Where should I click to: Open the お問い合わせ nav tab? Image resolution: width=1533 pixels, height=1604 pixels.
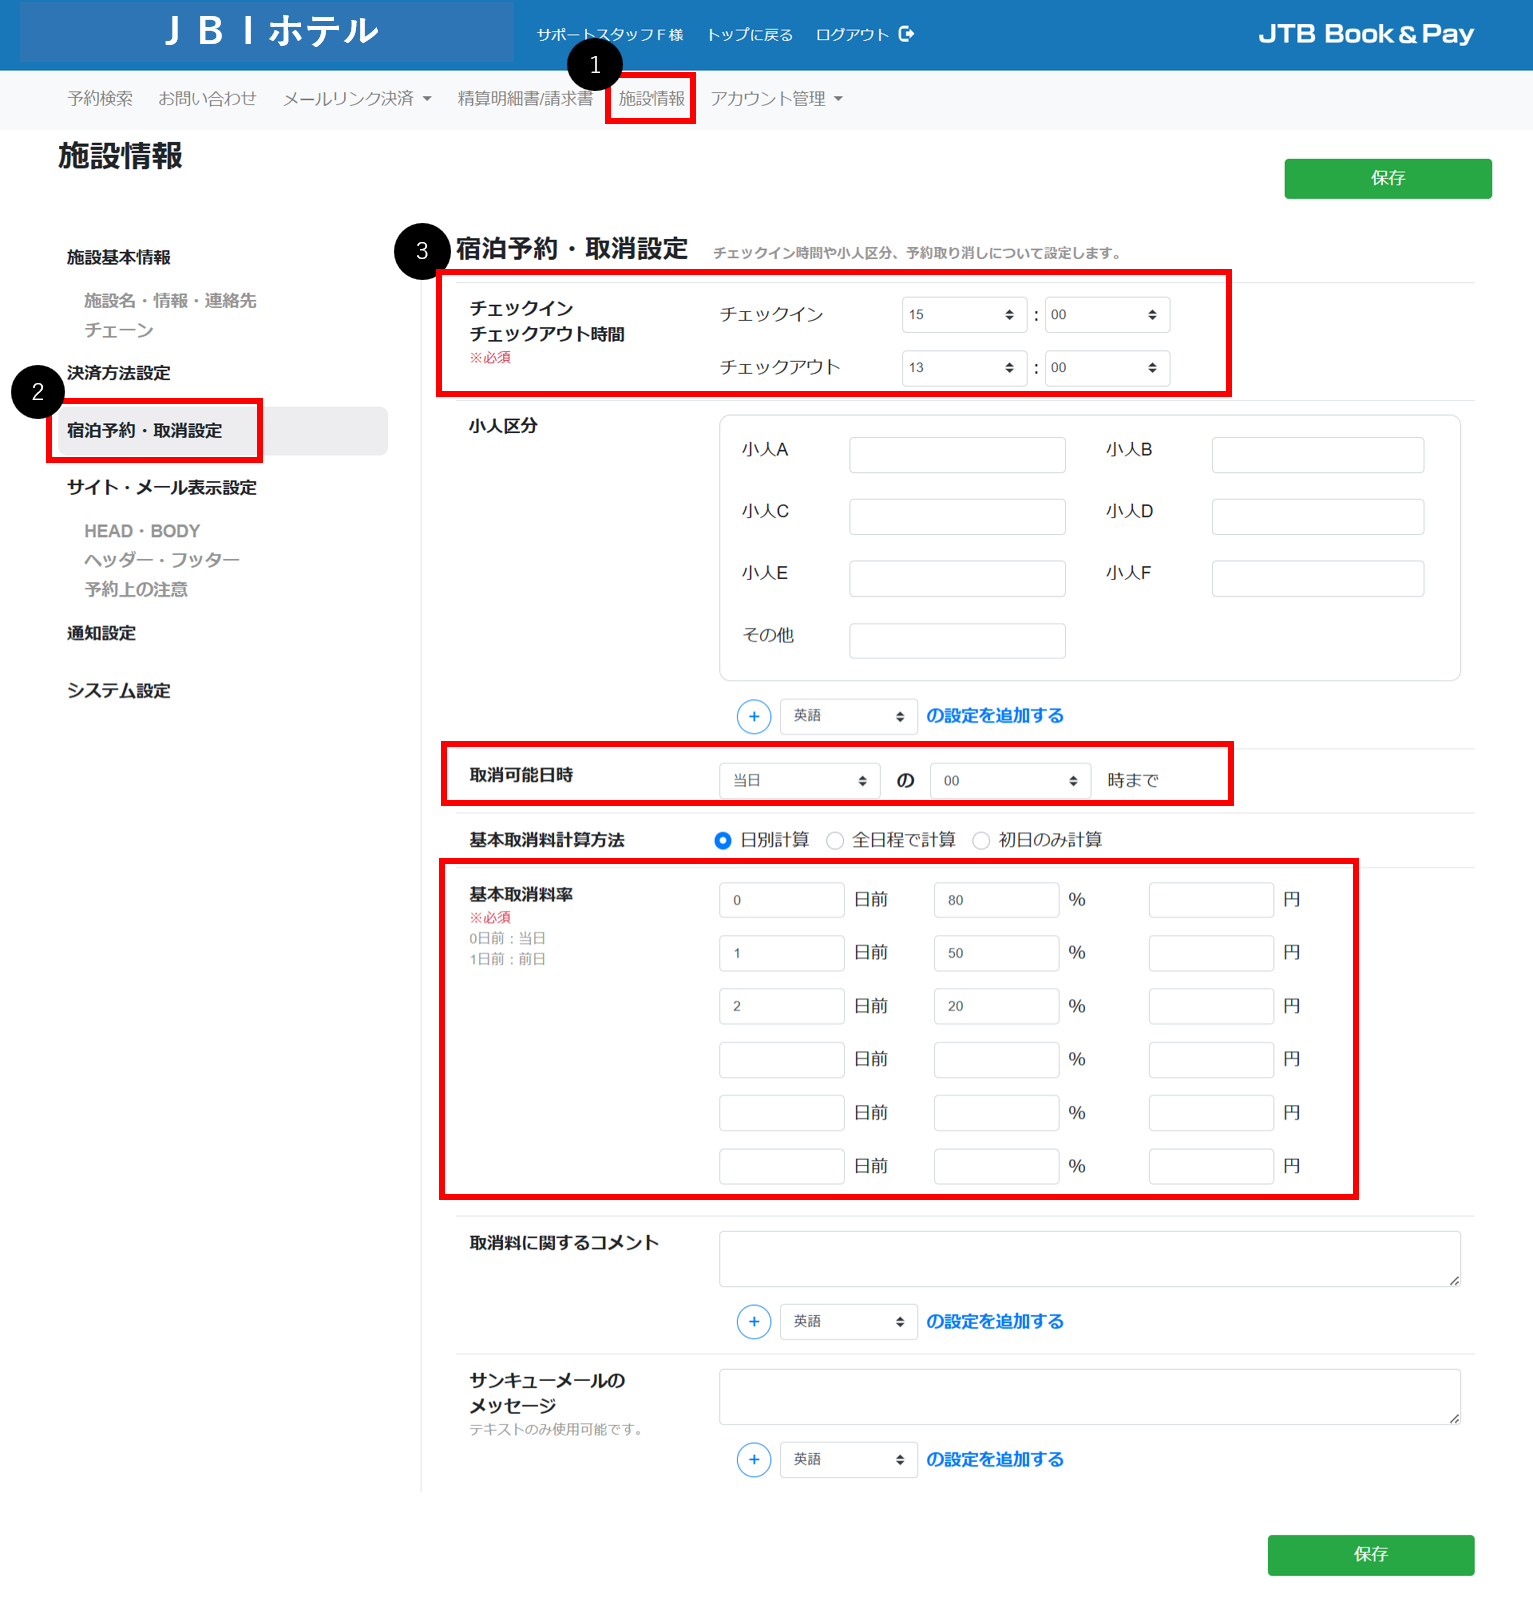207,99
